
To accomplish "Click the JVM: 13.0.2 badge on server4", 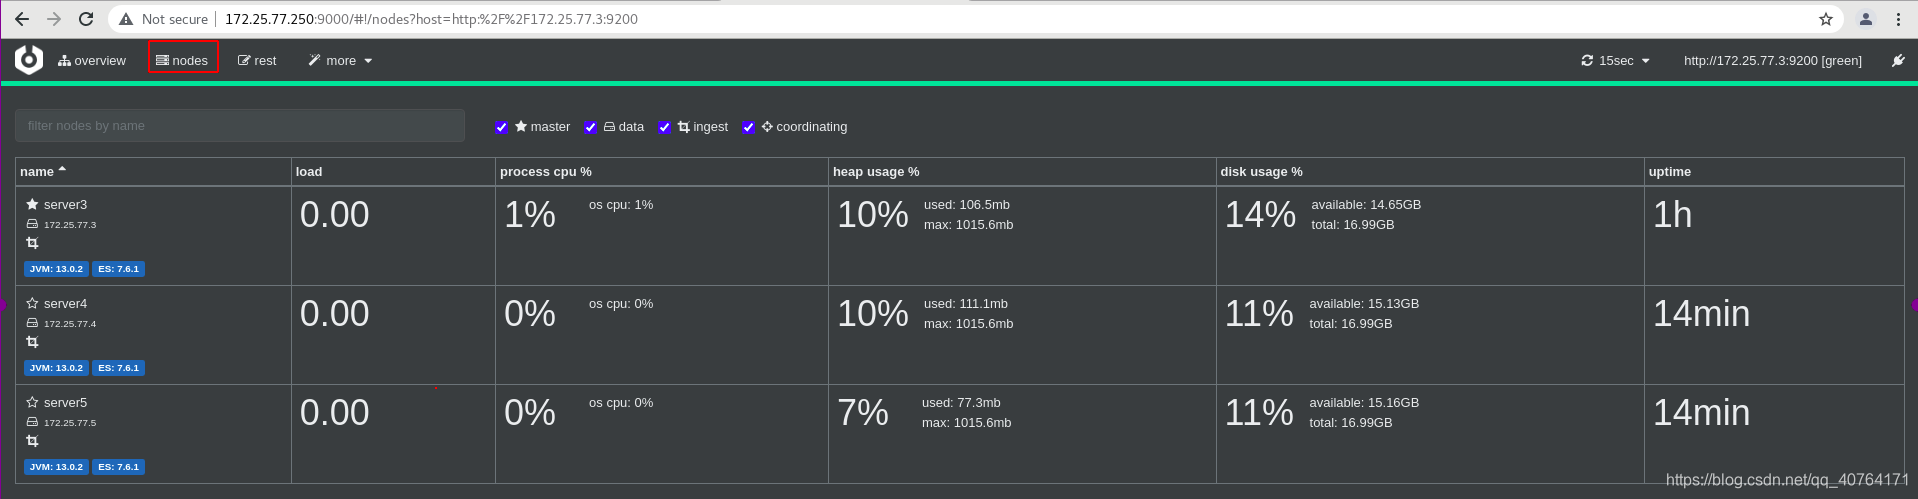I will click(56, 368).
